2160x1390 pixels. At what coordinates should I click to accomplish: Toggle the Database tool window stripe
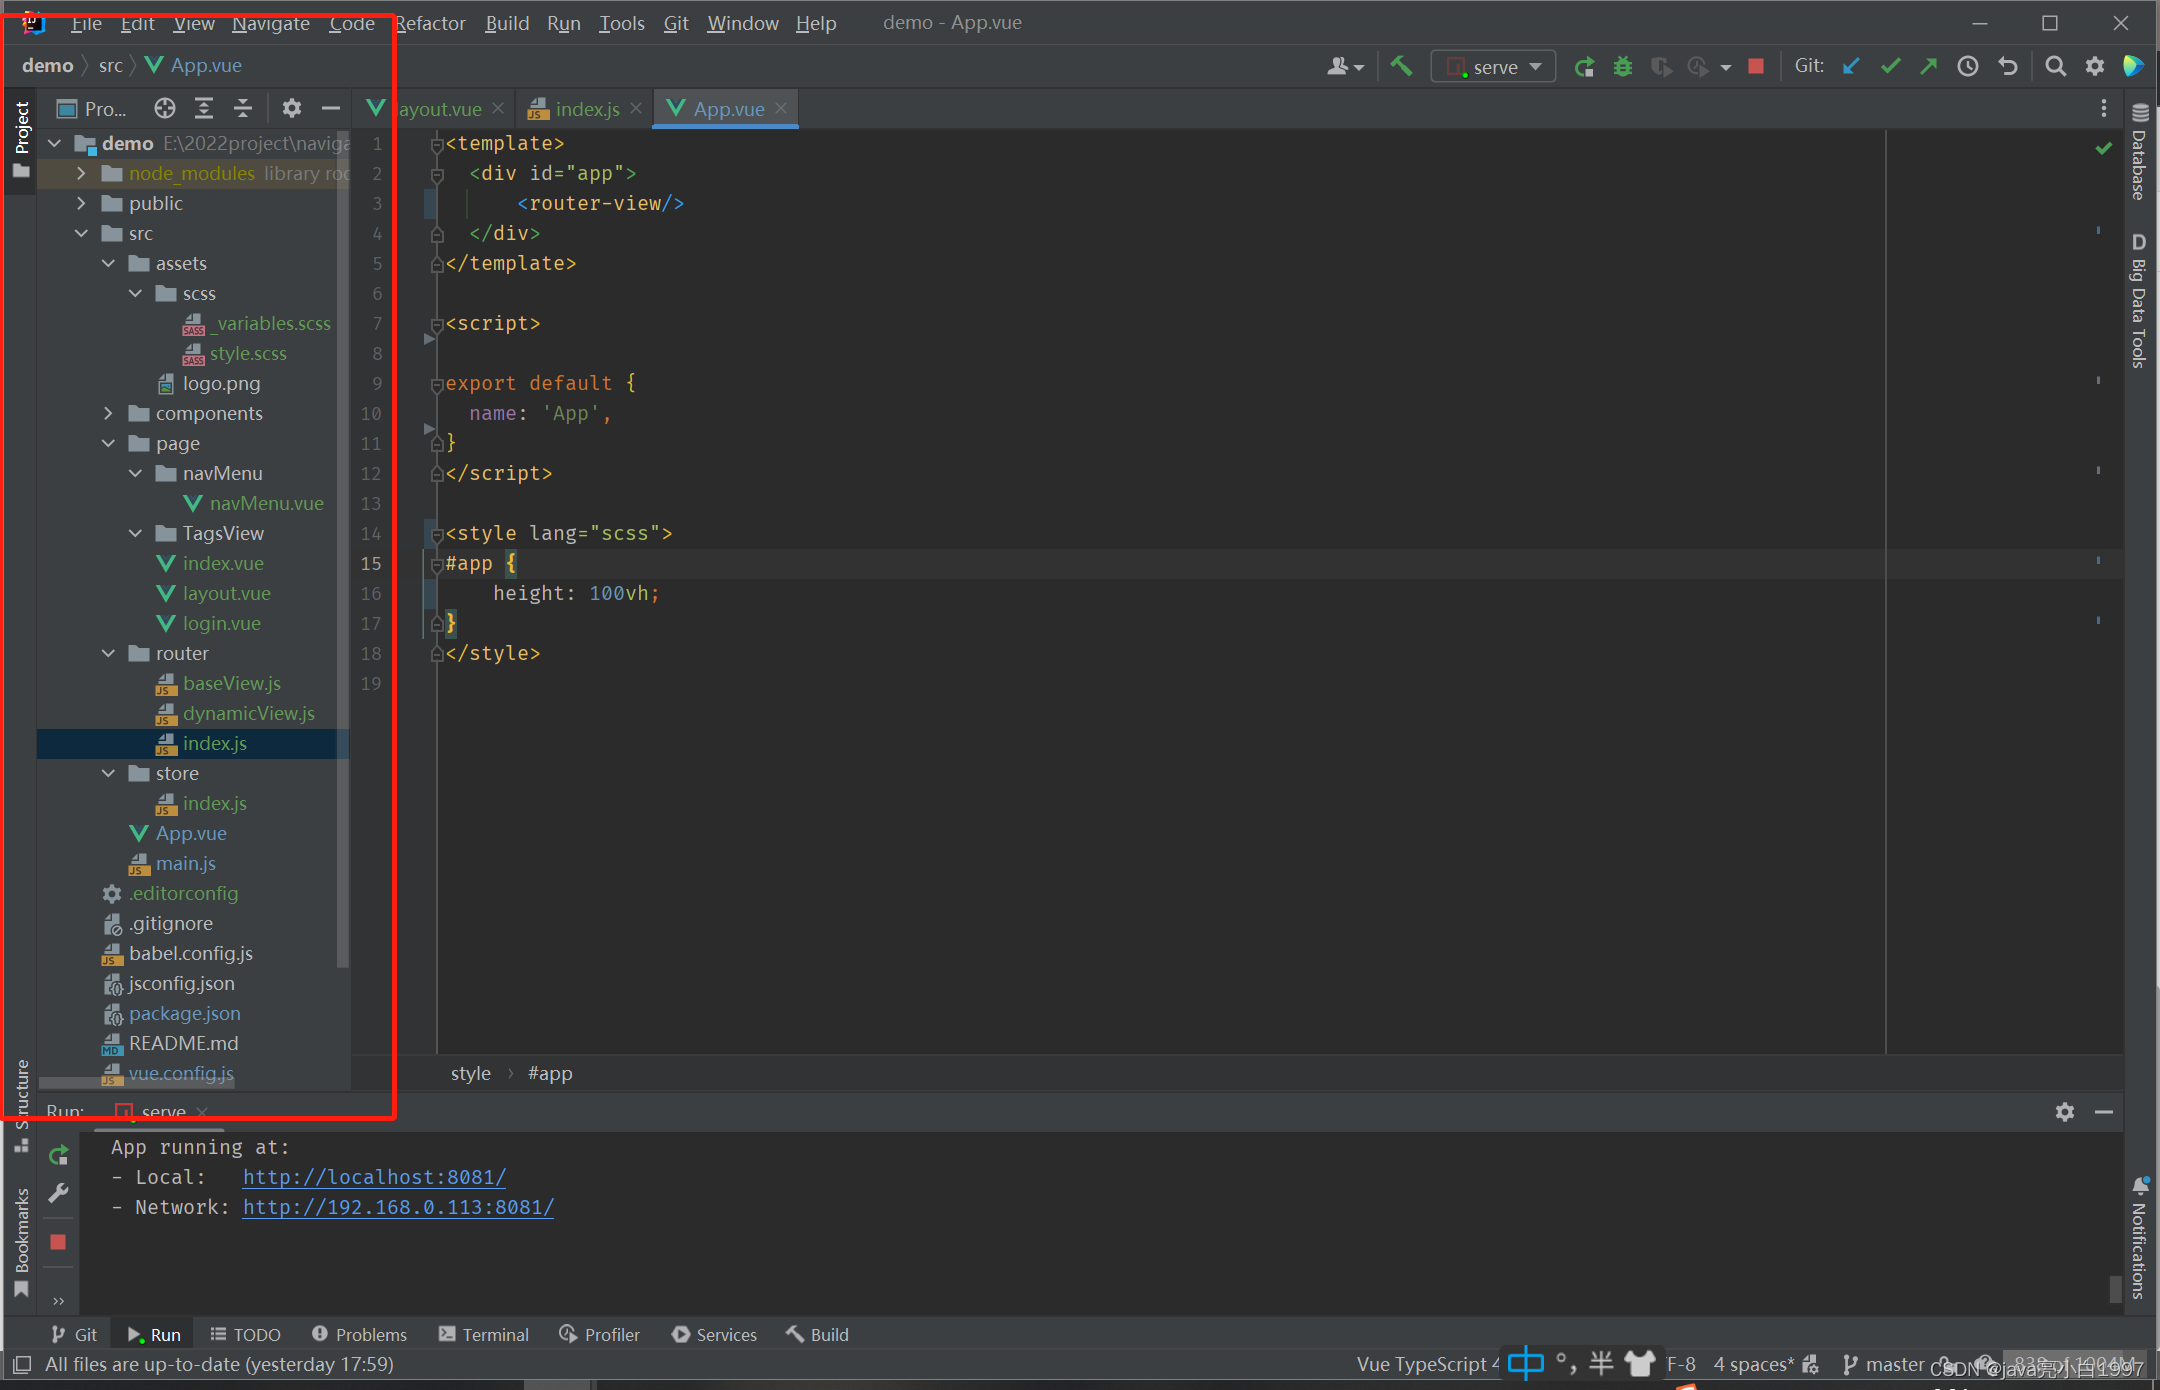[x=2139, y=155]
